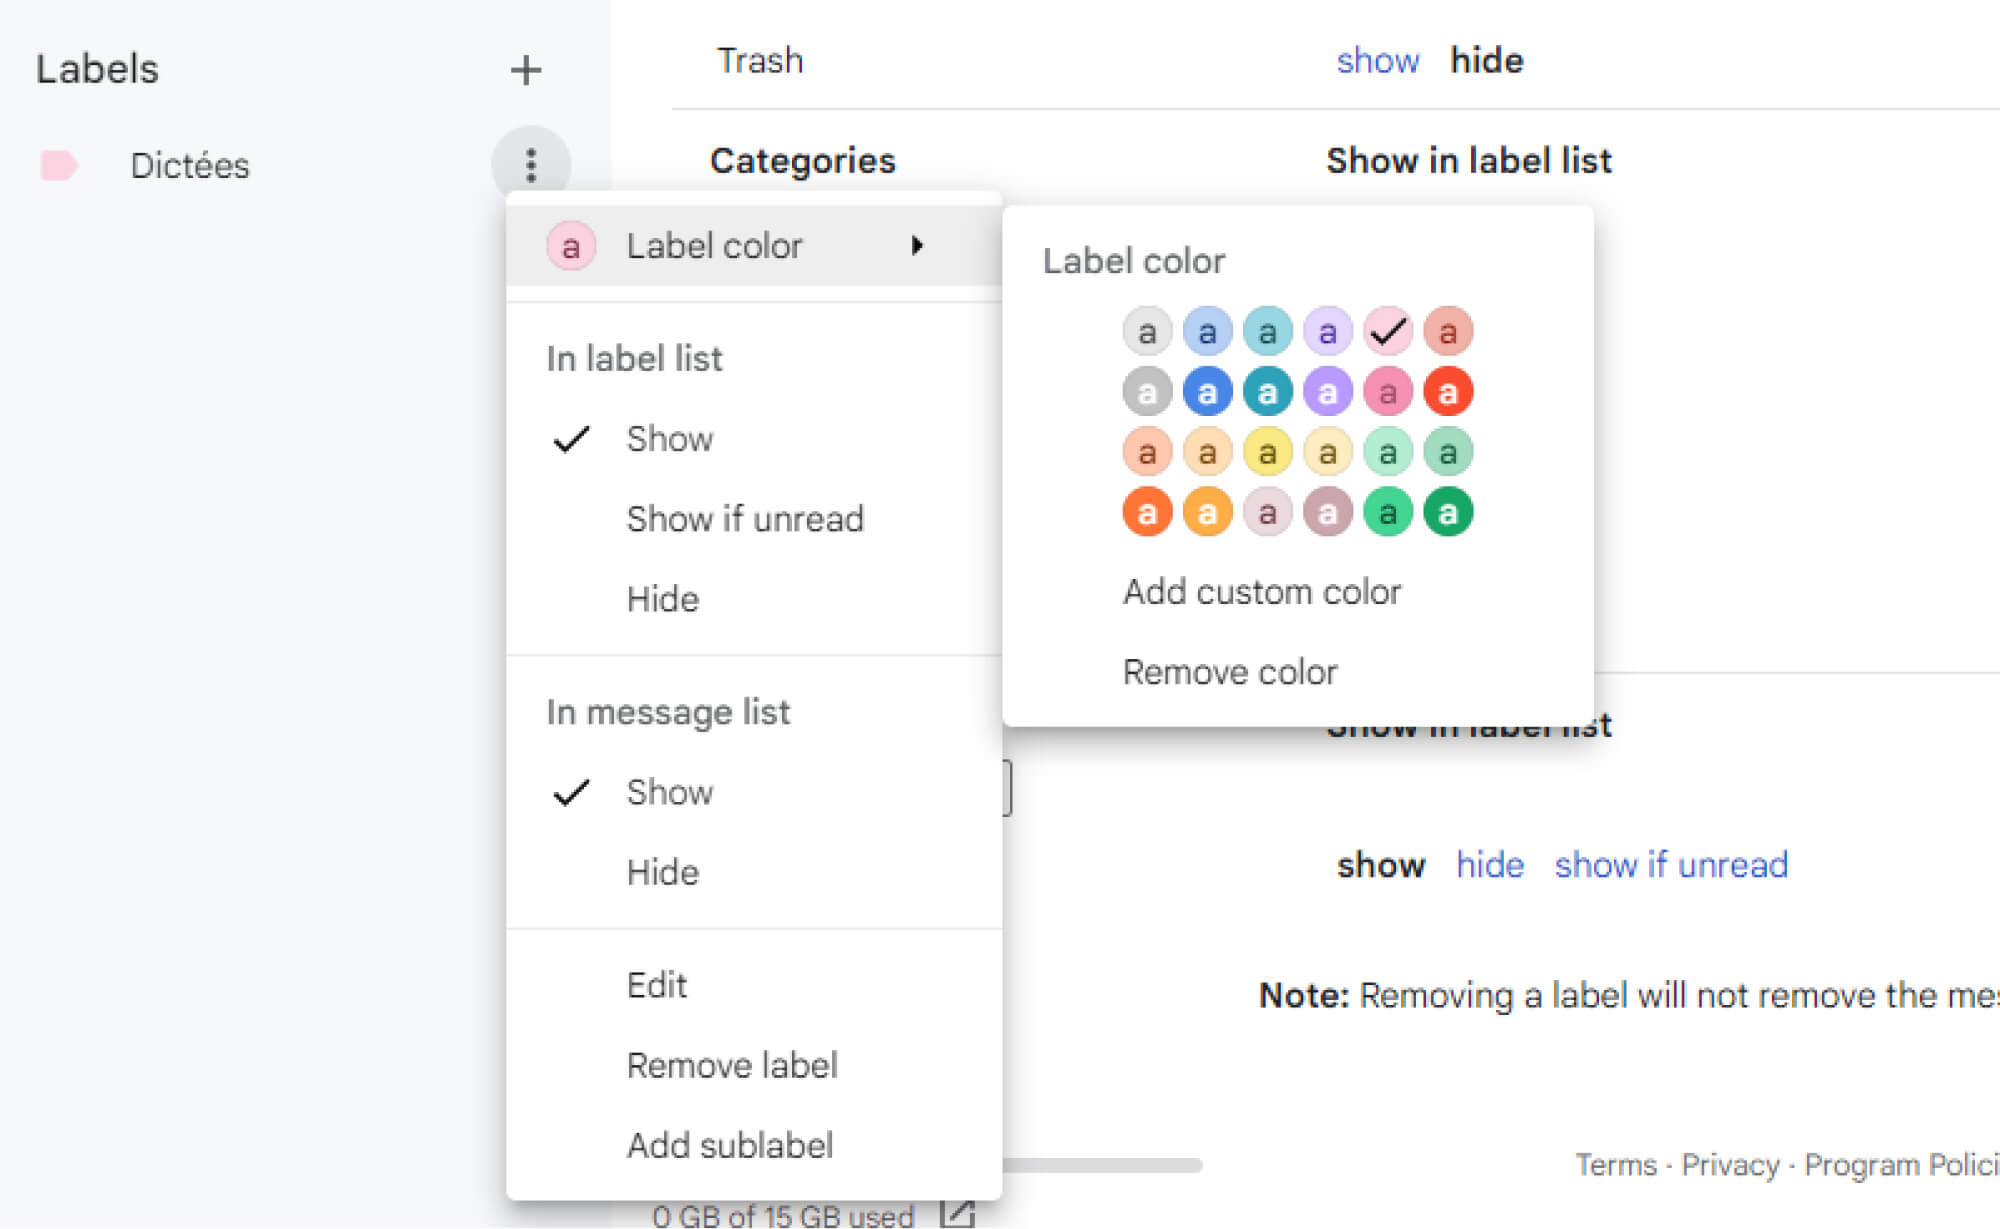Click the three-dot menu next to Dictées
Viewport: 2000px width, 1229px height.
pos(531,165)
